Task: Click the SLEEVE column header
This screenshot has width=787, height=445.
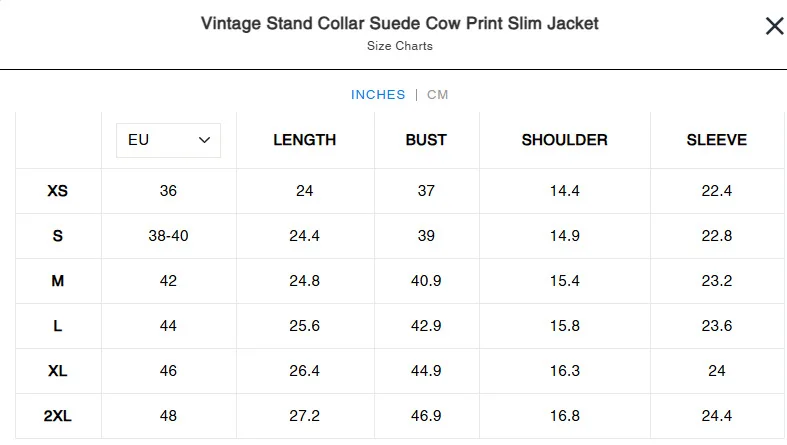Action: (716, 140)
